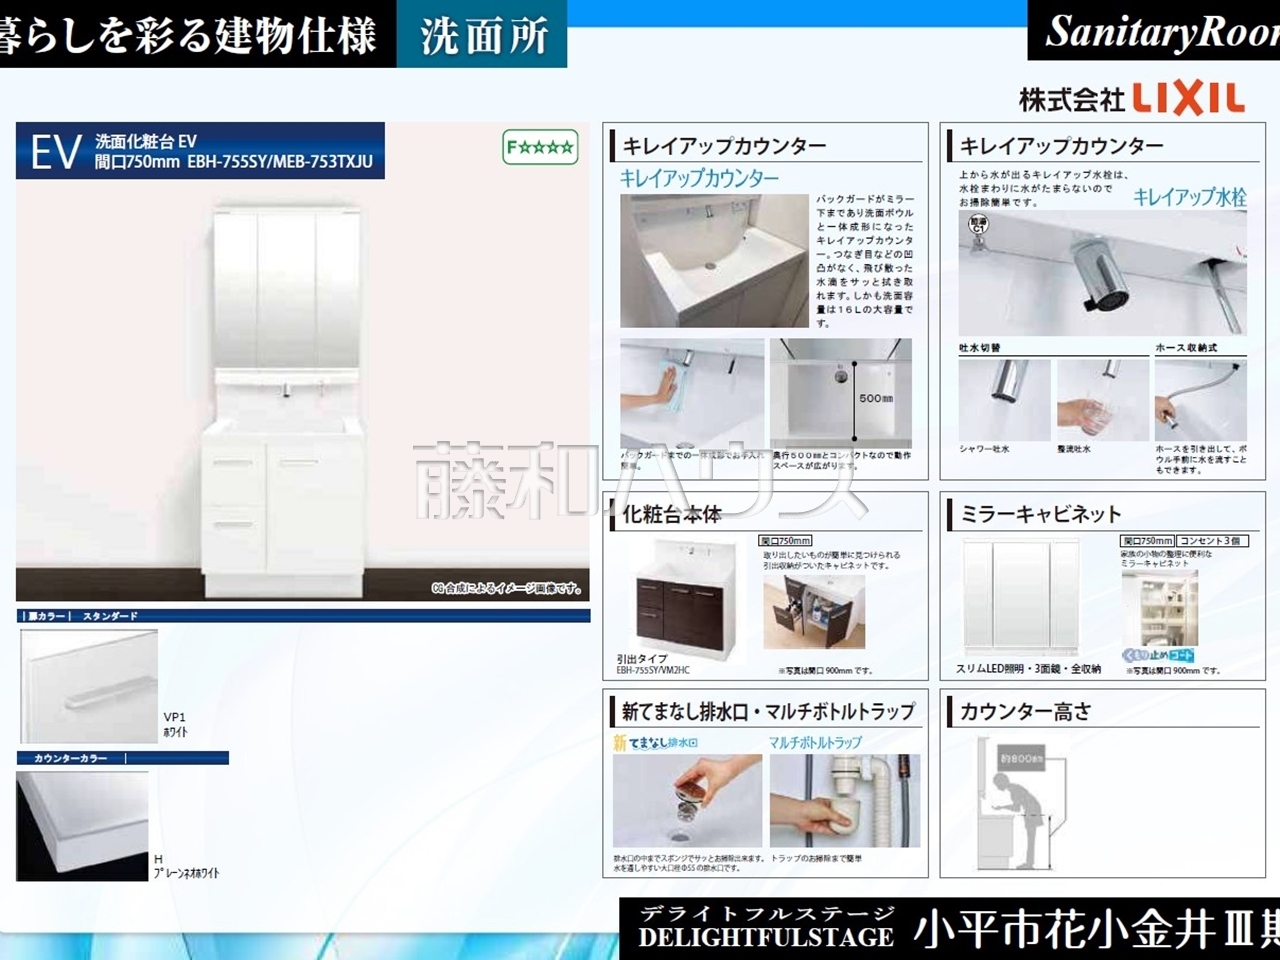Select the くもり止めコート badge
The image size is (1280, 960).
(1157, 655)
